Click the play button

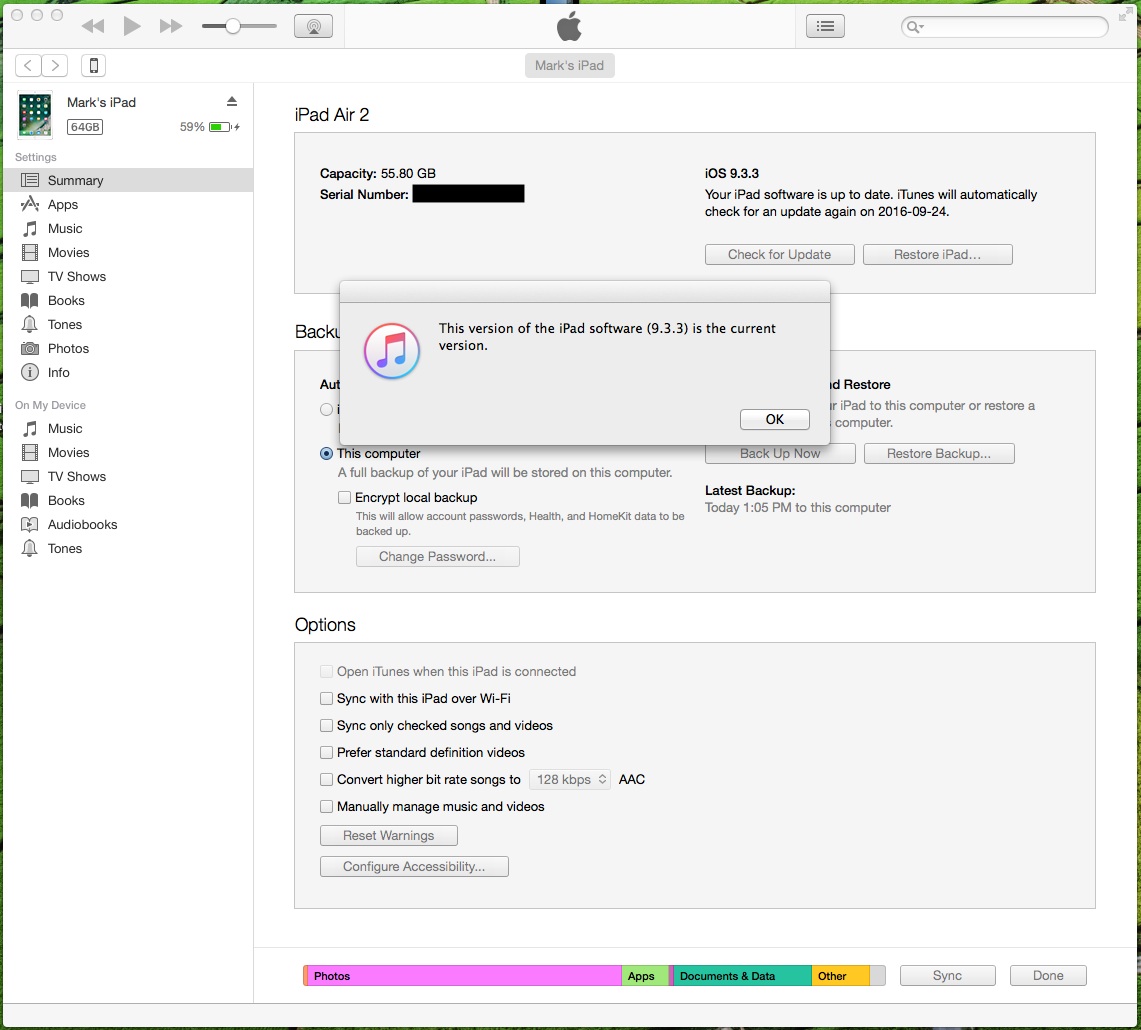tap(132, 26)
